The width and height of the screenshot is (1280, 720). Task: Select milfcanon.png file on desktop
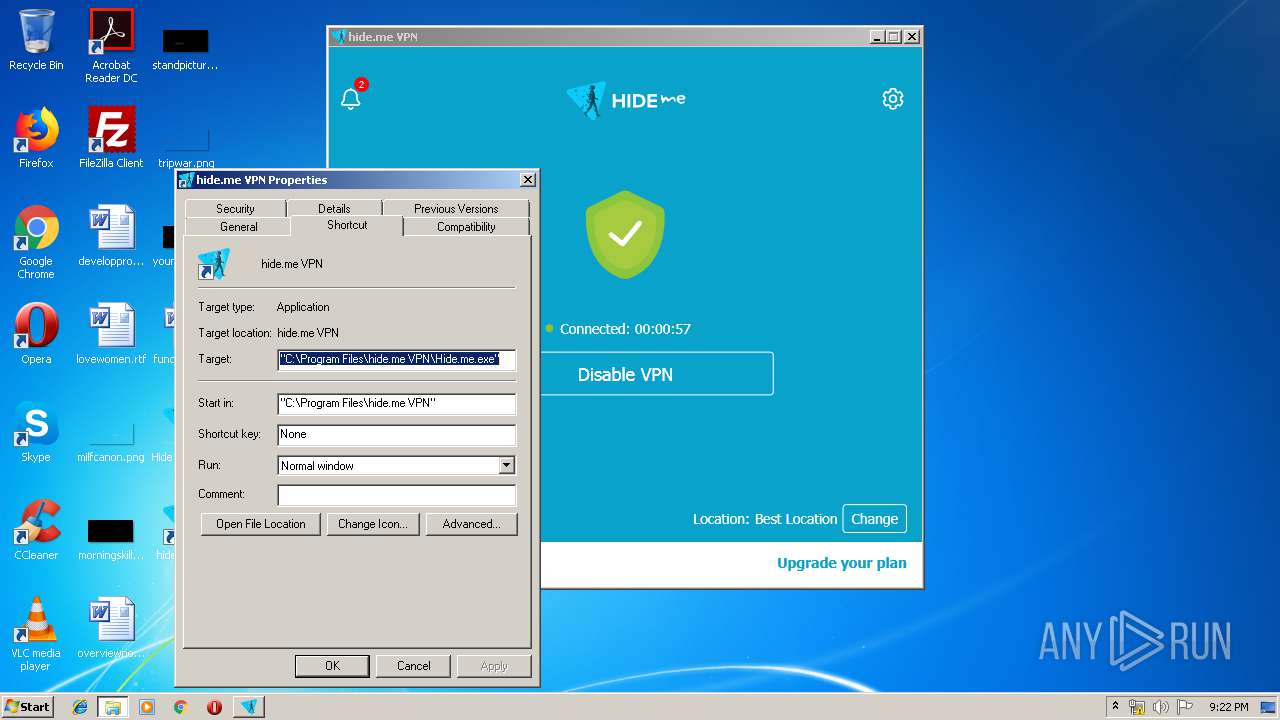111,439
